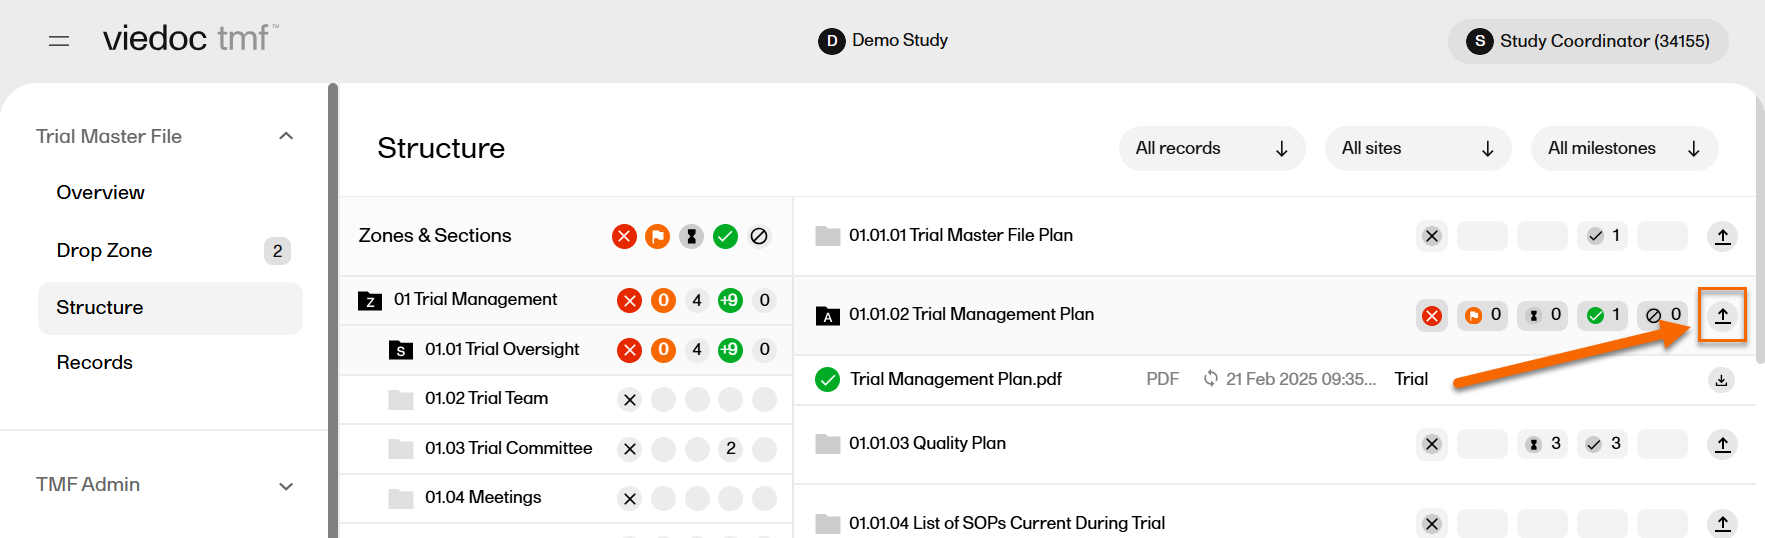Image resolution: width=1765 pixels, height=538 pixels.
Task: Expand the TMF Admin section
Action: click(x=286, y=486)
